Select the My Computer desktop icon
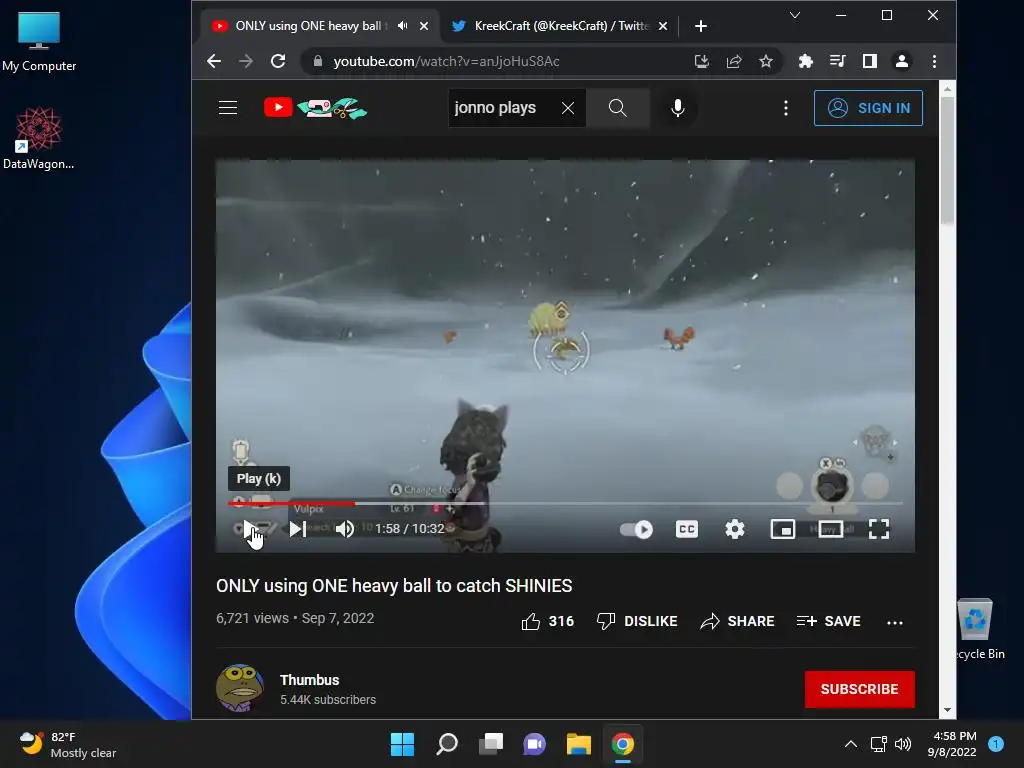 click(39, 41)
